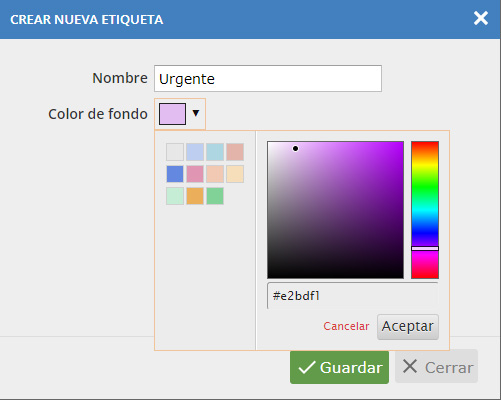This screenshot has height=400, width=501.
Task: Confirm the color with Aceptar
Action: click(408, 327)
